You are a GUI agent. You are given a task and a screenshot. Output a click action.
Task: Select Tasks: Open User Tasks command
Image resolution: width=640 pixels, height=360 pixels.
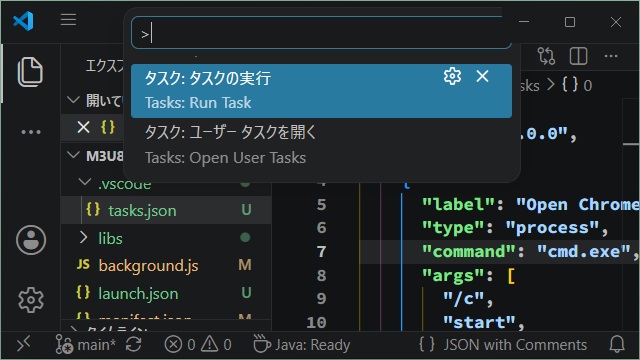(321, 145)
